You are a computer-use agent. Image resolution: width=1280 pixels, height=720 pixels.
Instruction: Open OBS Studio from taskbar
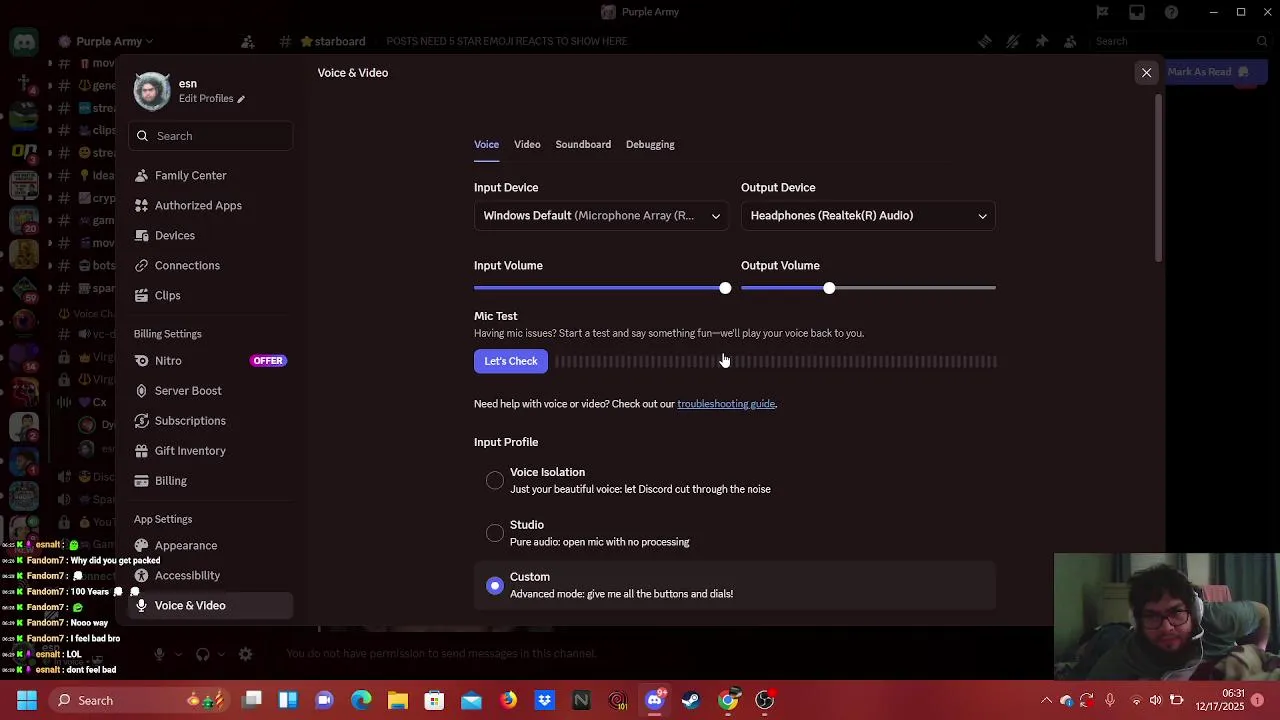tap(765, 700)
